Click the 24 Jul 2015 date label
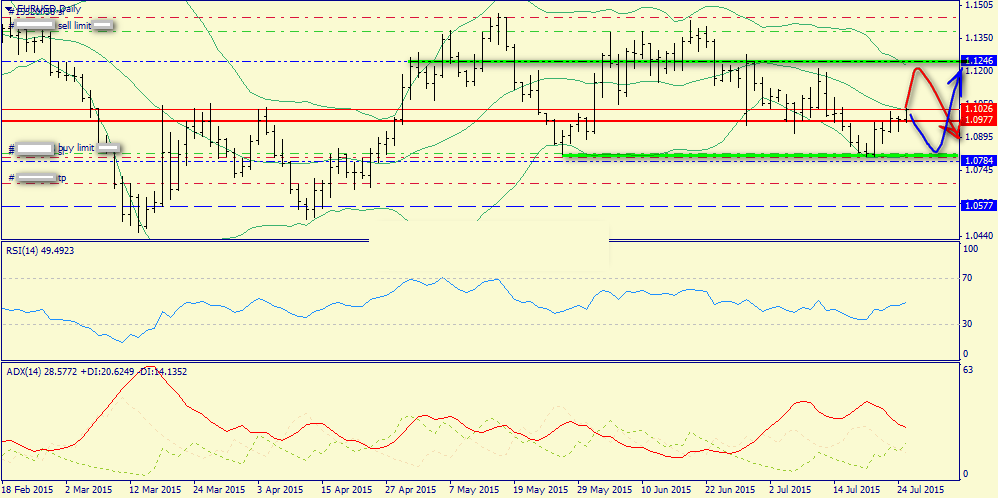Screen dimensions: 998x501 tap(922, 490)
